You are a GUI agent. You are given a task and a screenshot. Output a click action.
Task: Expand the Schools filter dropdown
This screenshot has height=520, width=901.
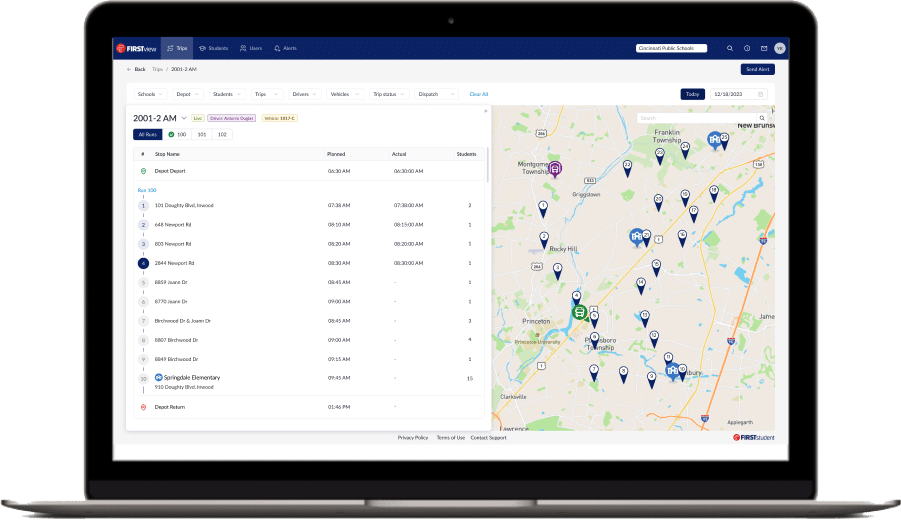coord(149,94)
